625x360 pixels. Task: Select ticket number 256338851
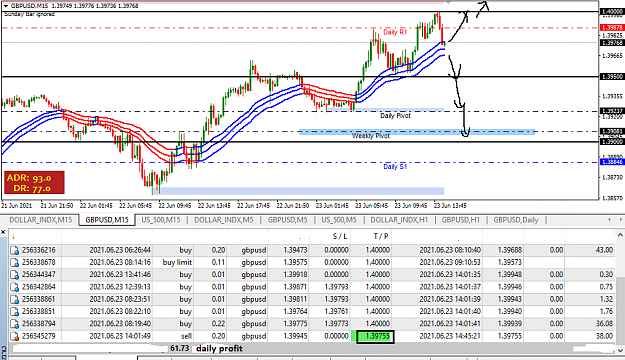[x=39, y=311]
